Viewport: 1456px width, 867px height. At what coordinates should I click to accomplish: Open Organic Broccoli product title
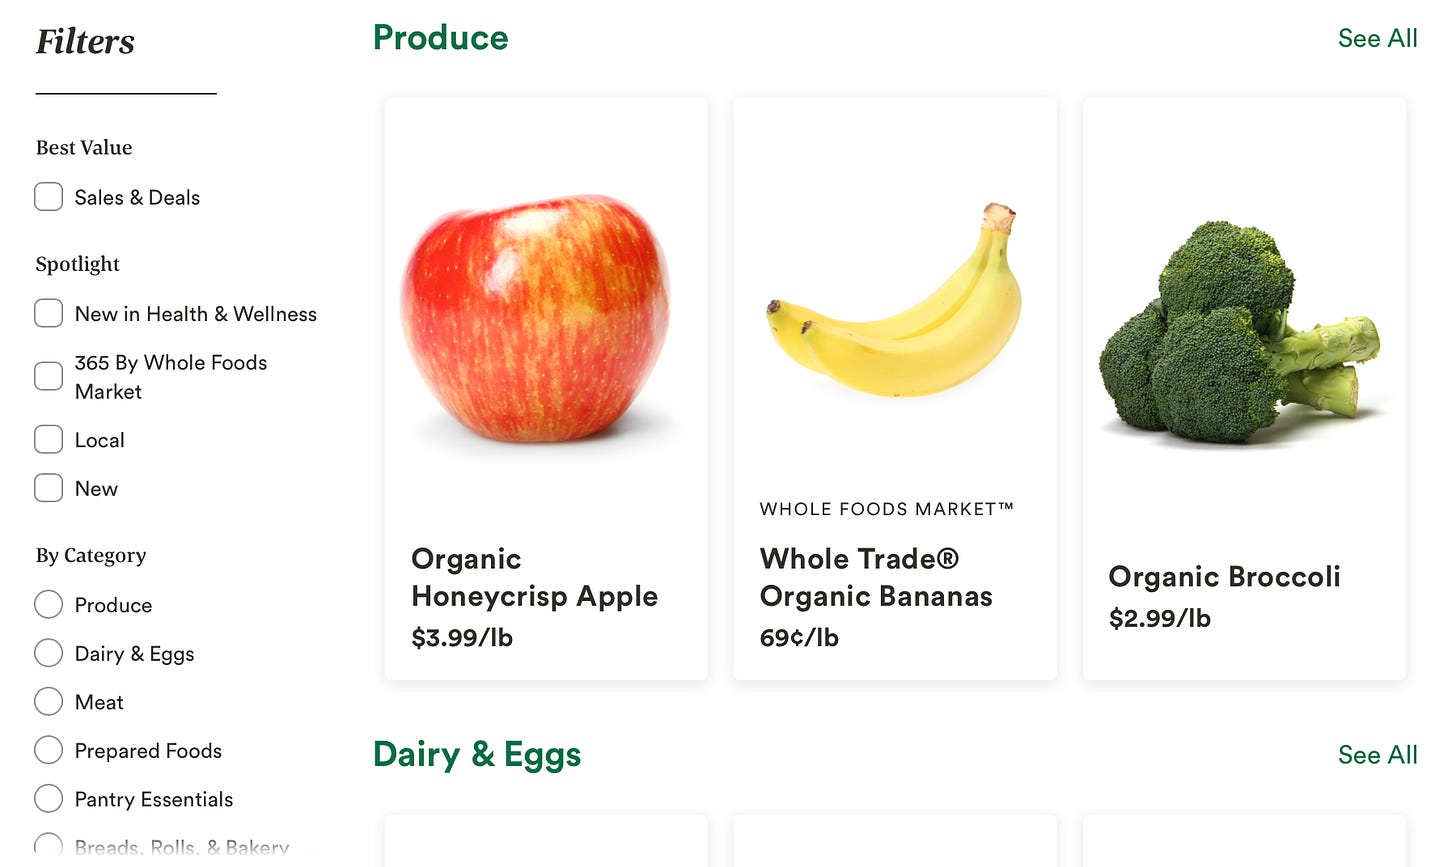(x=1224, y=577)
